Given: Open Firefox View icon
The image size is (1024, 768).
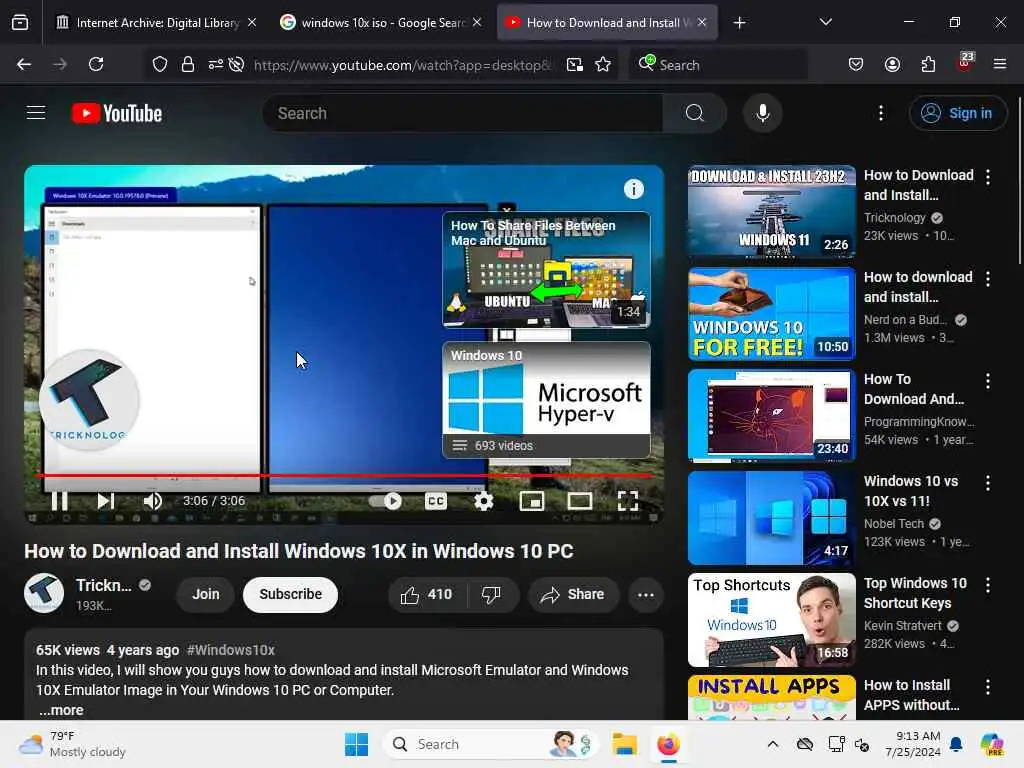Looking at the screenshot, I should (20, 23).
